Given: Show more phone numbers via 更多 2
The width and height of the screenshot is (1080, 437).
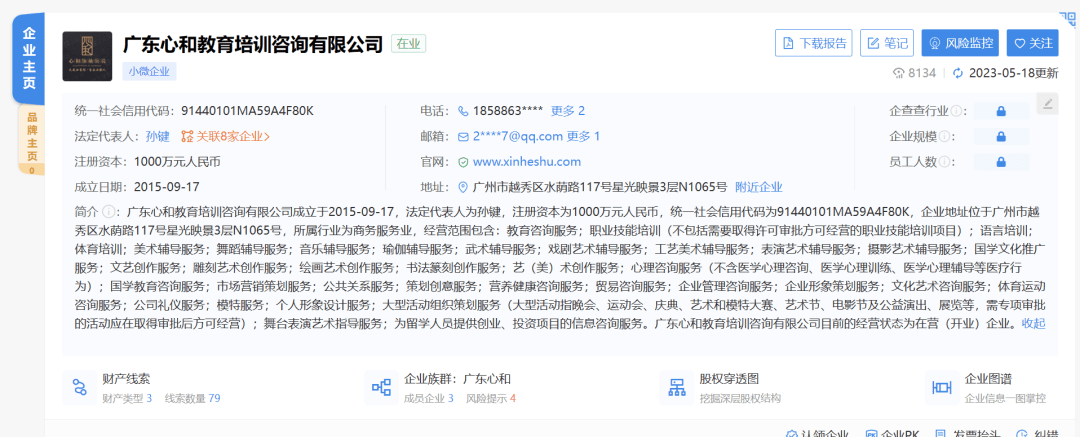Looking at the screenshot, I should coord(568,111).
